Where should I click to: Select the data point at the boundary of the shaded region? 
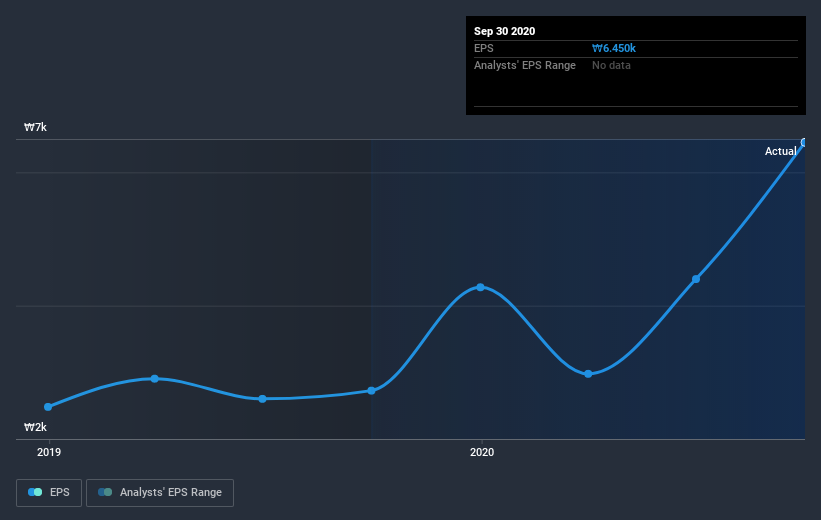click(371, 391)
